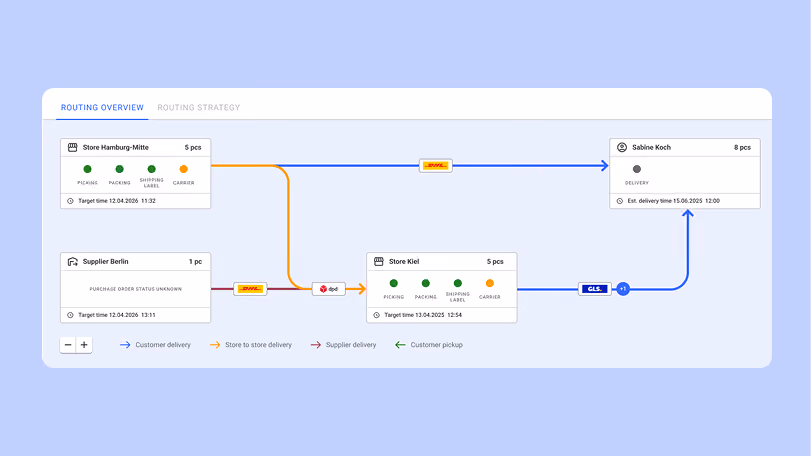Click the Supplier Berlin title
811x456 pixels.
pyautogui.click(x=106, y=262)
